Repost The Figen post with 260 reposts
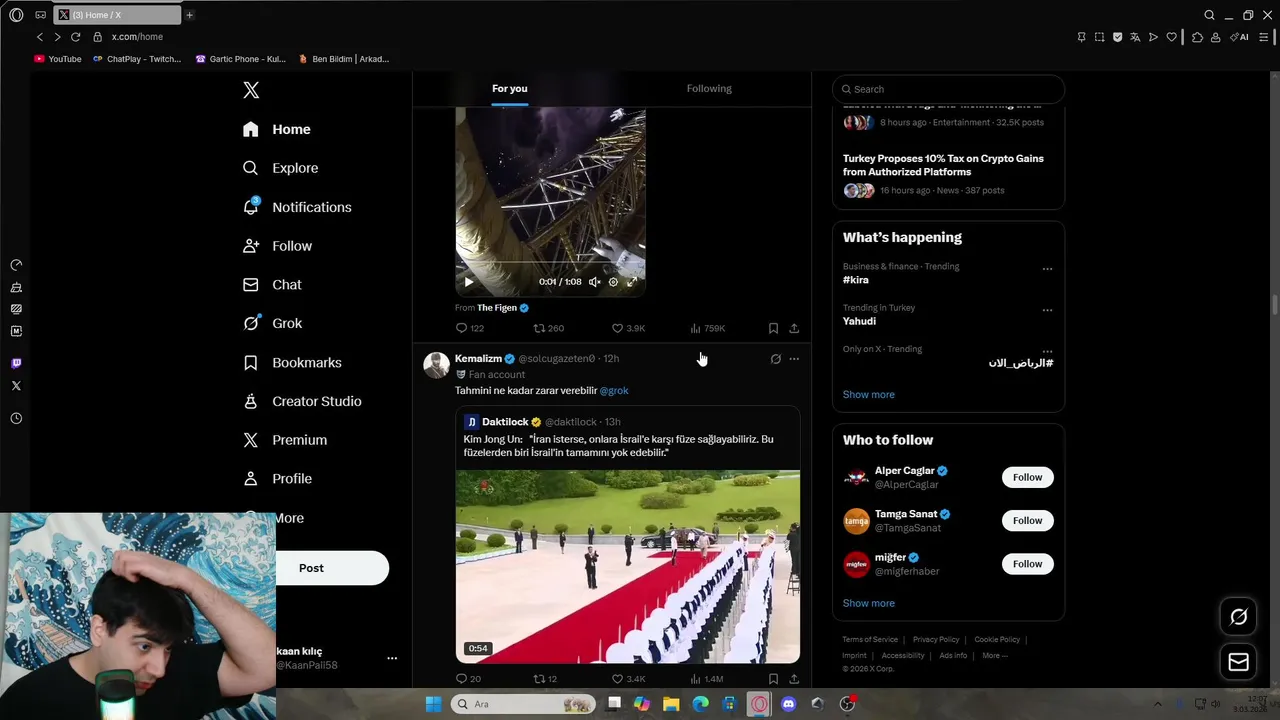The image size is (1280, 720). (548, 328)
